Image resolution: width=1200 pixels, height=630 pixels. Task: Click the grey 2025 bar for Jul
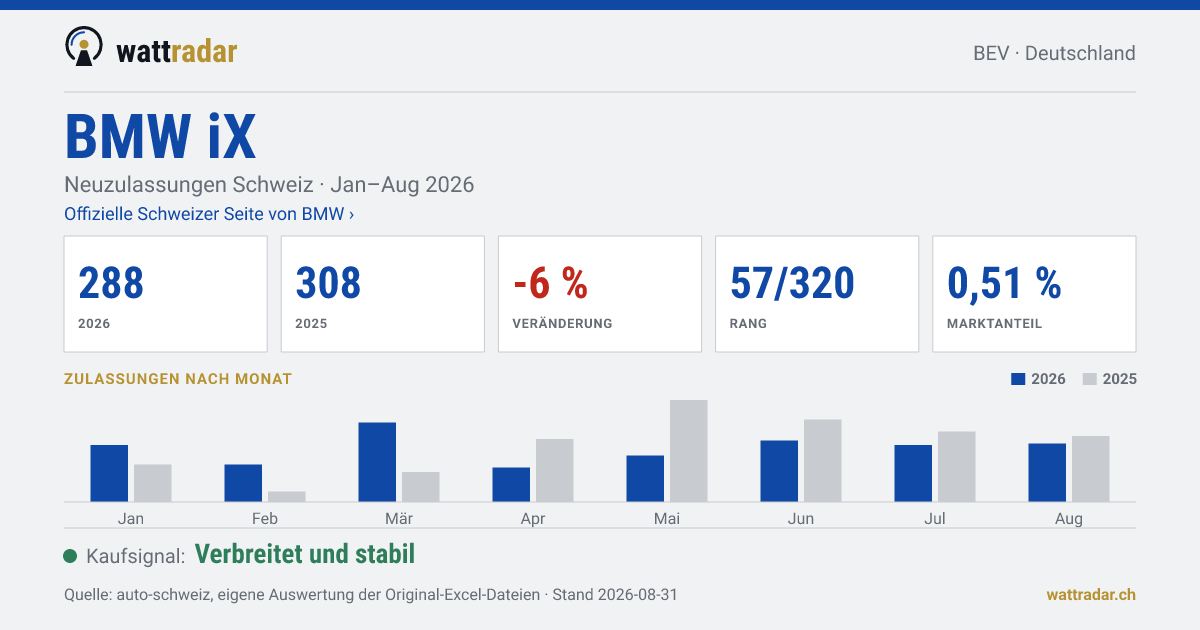click(957, 466)
